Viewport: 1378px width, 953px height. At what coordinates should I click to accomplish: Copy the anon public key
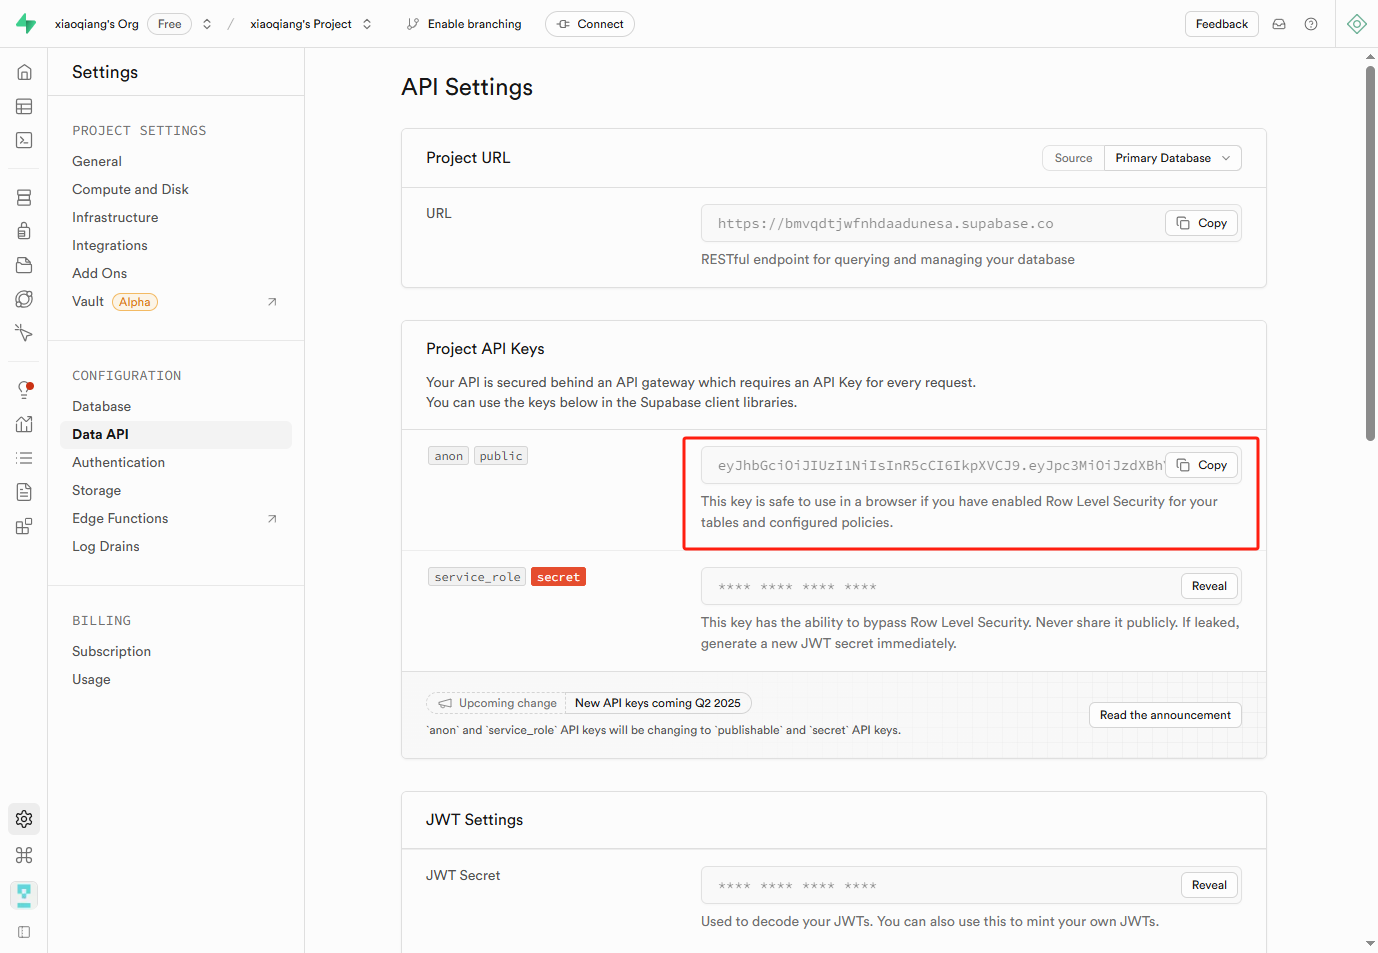[1202, 465]
